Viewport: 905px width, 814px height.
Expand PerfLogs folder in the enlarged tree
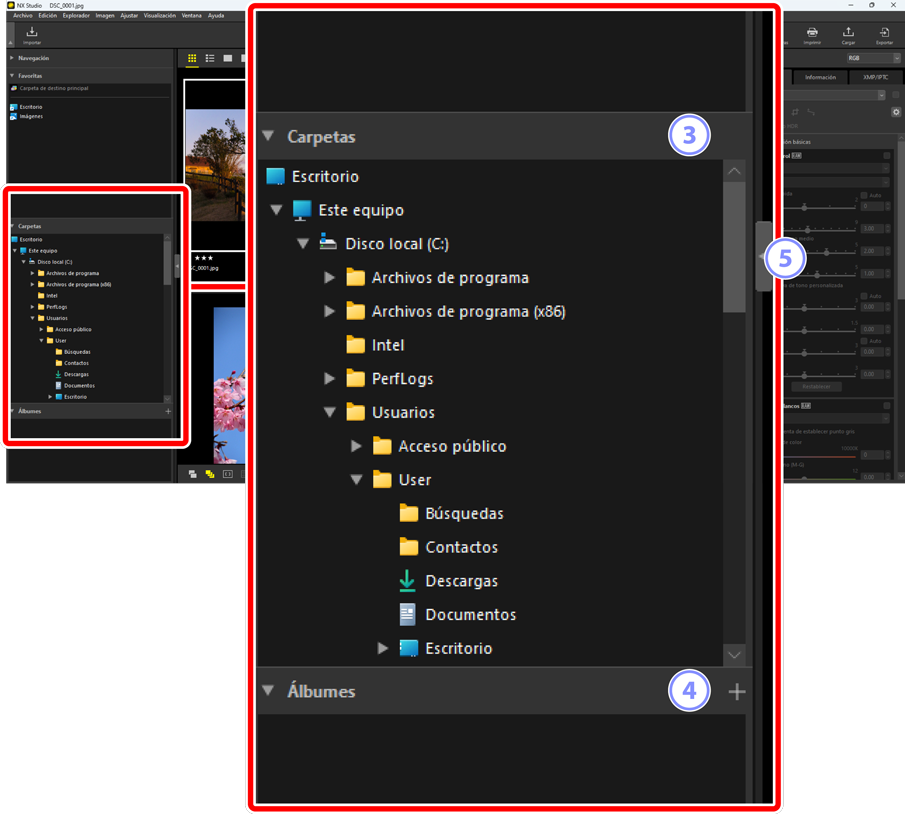pyautogui.click(x=330, y=379)
